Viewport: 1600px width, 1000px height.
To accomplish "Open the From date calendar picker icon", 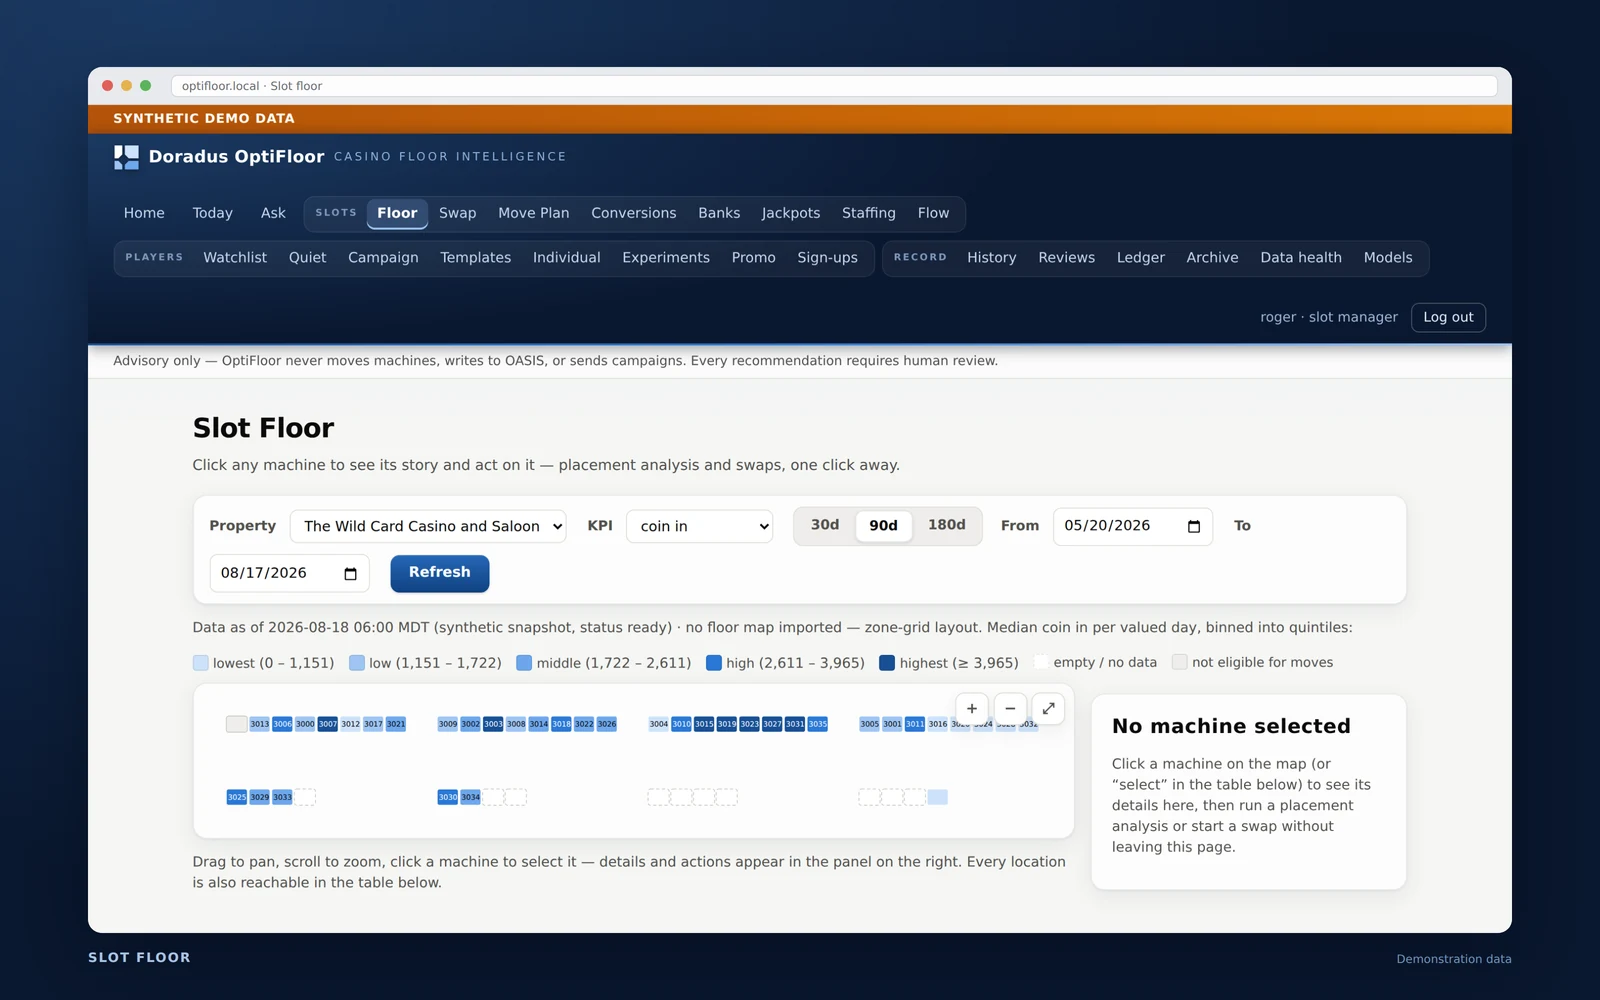I will 1194,526.
